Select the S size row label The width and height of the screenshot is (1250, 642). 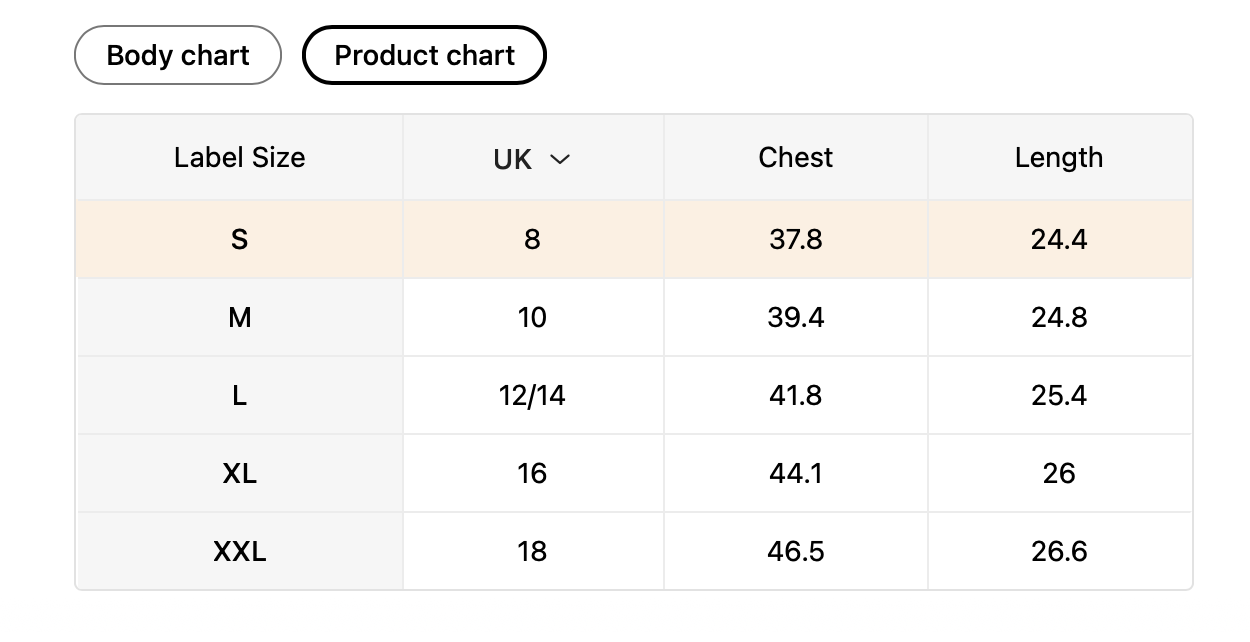pos(239,239)
